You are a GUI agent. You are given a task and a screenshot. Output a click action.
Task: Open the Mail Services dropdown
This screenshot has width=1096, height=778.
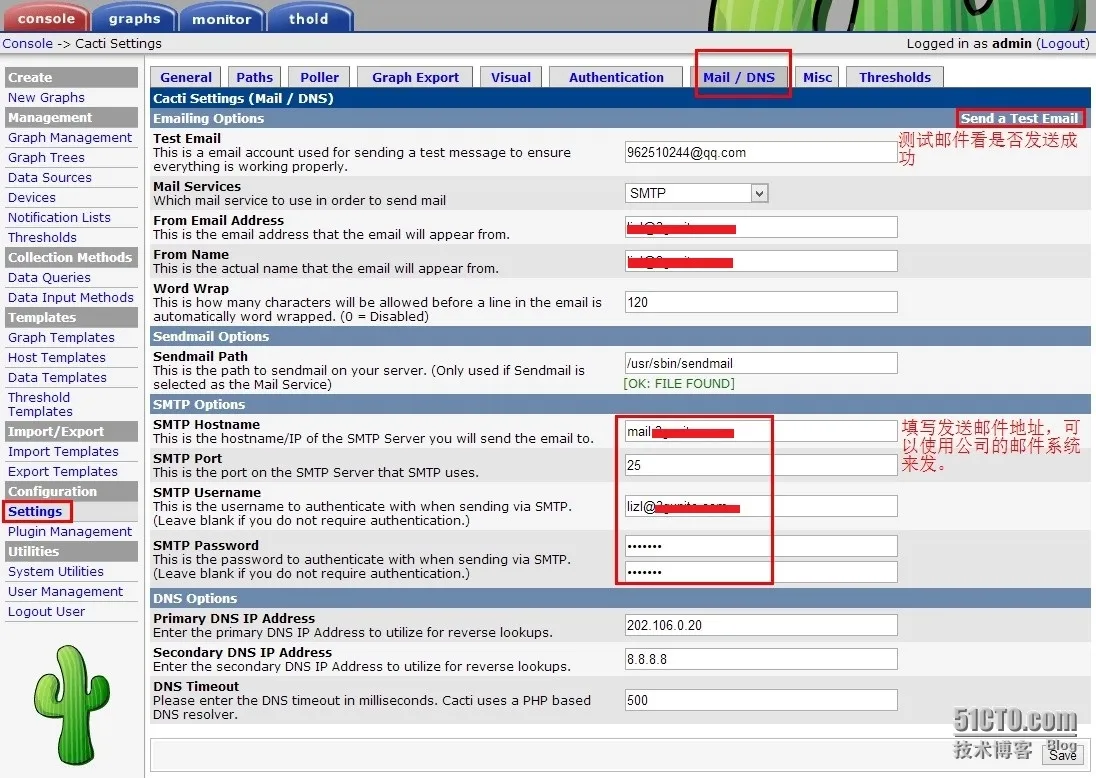pyautogui.click(x=696, y=193)
